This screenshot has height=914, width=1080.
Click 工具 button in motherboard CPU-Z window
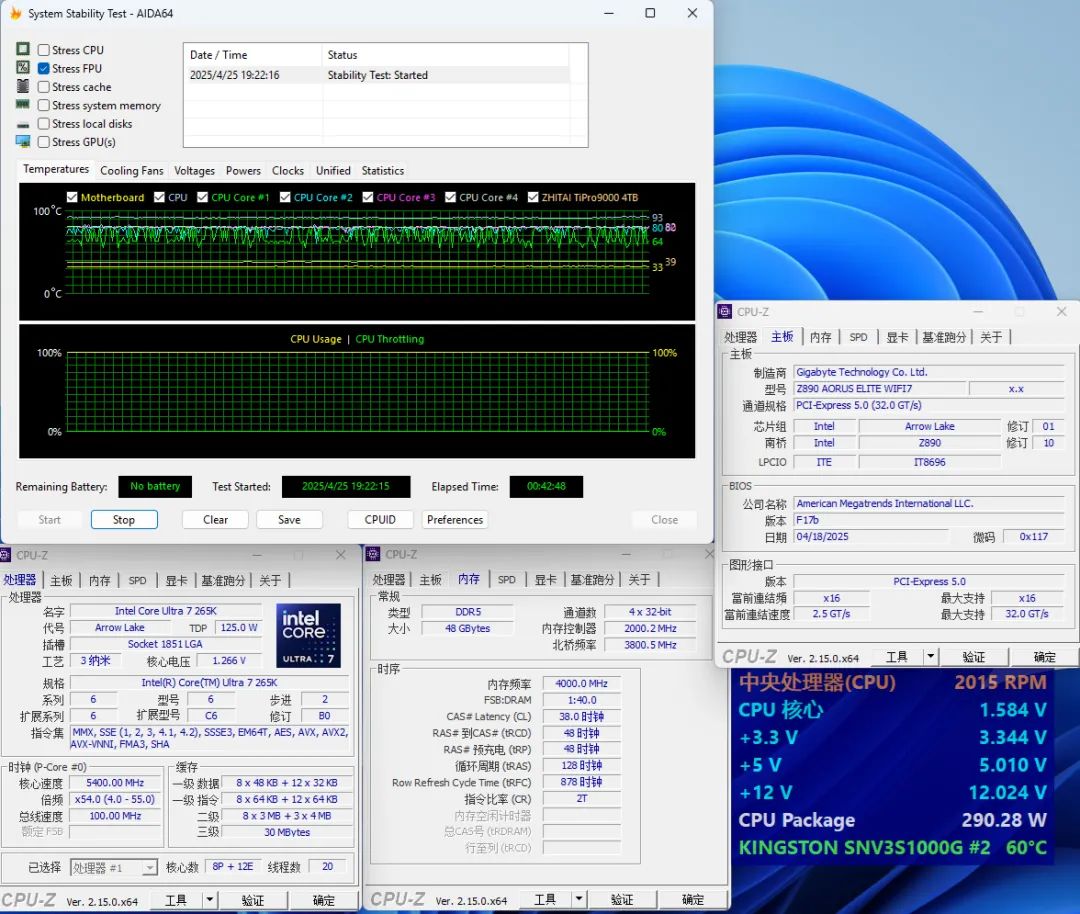[x=897, y=656]
